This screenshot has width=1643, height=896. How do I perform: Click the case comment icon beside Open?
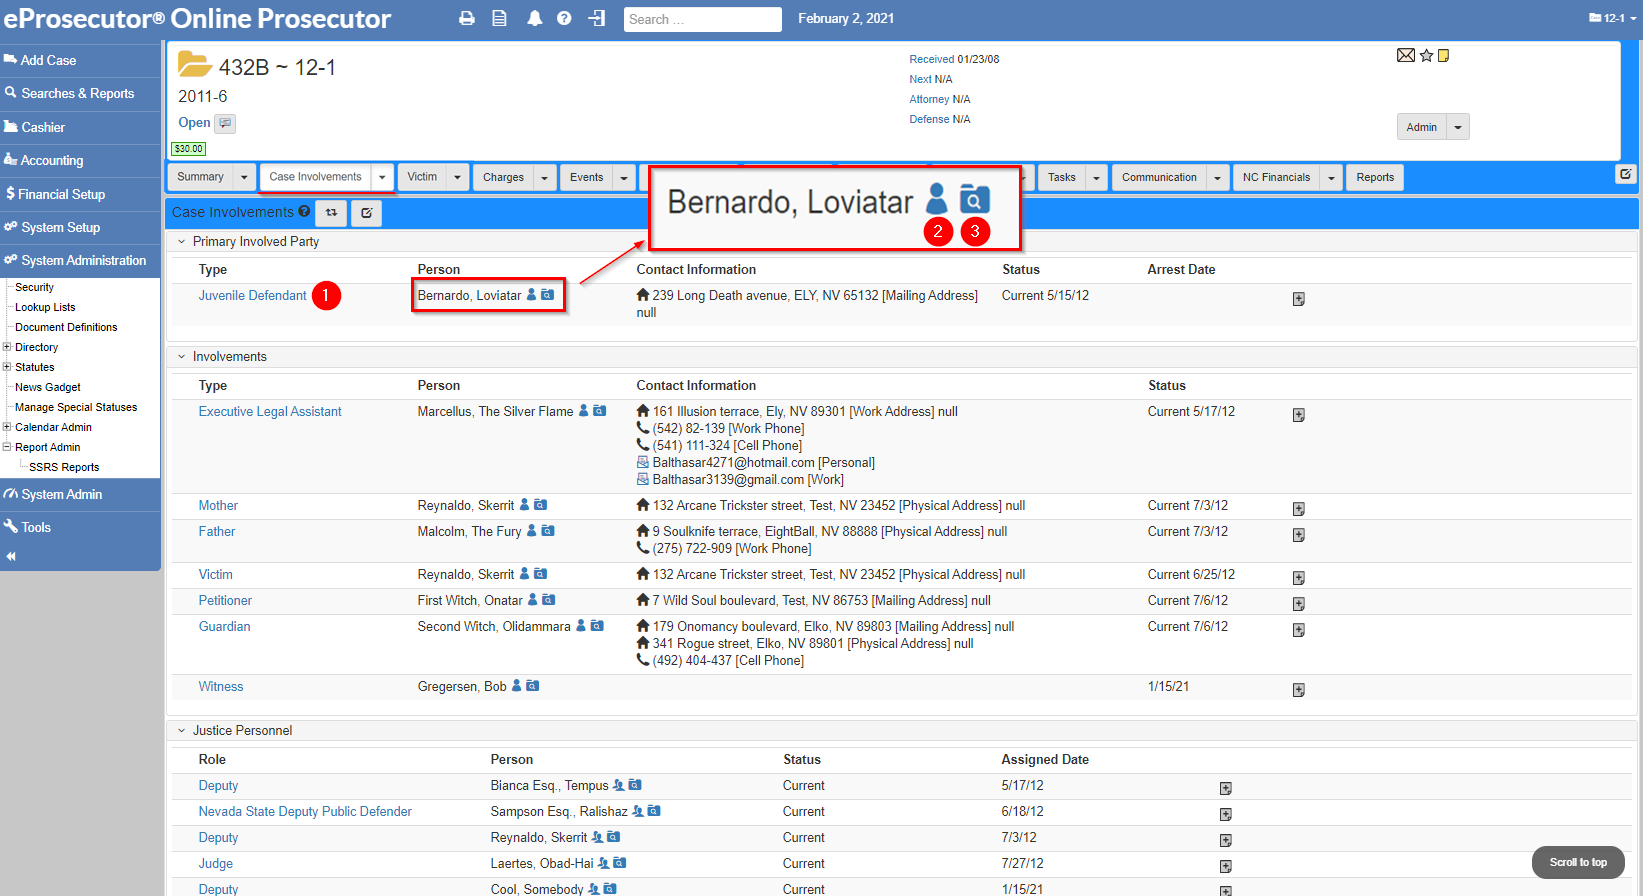225,123
